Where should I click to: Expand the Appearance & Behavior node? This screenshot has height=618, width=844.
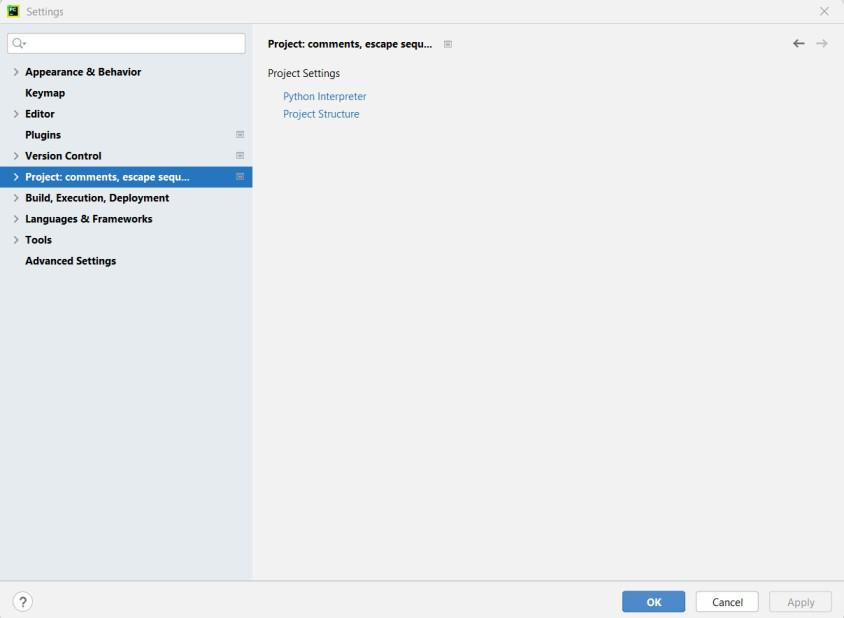tap(16, 72)
